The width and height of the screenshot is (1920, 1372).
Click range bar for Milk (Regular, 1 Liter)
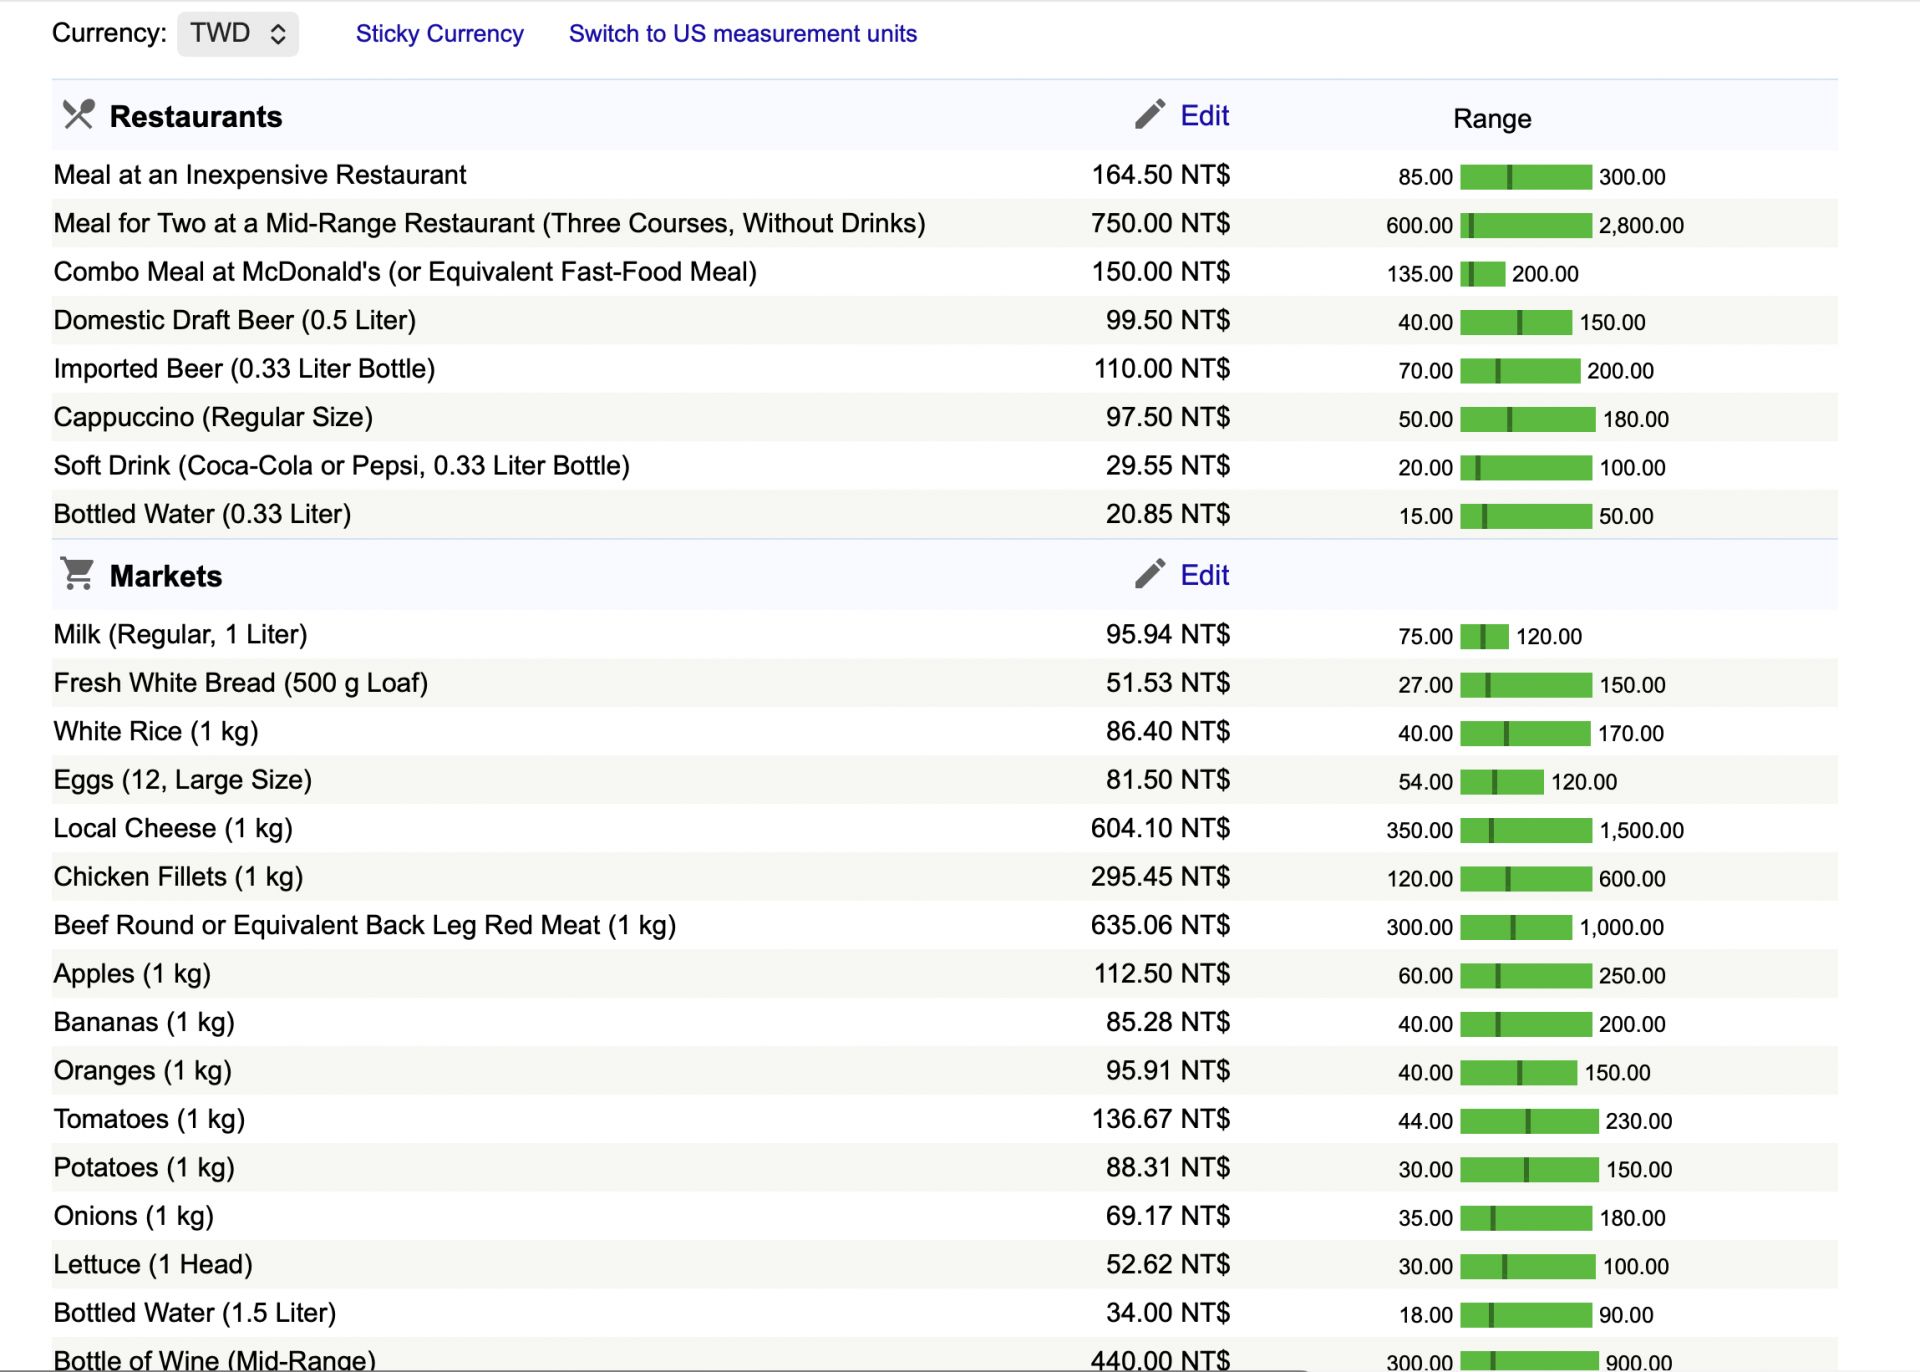point(1484,637)
